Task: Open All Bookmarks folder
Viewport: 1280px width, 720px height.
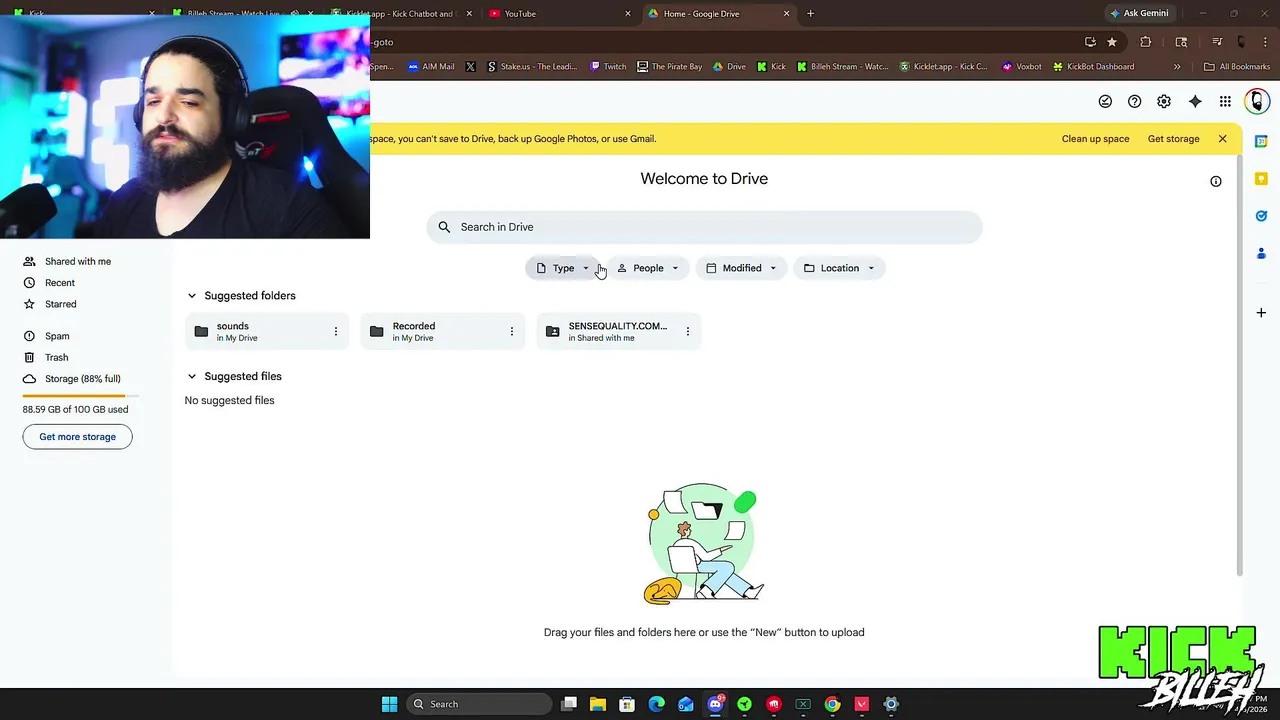Action: [x=1236, y=67]
